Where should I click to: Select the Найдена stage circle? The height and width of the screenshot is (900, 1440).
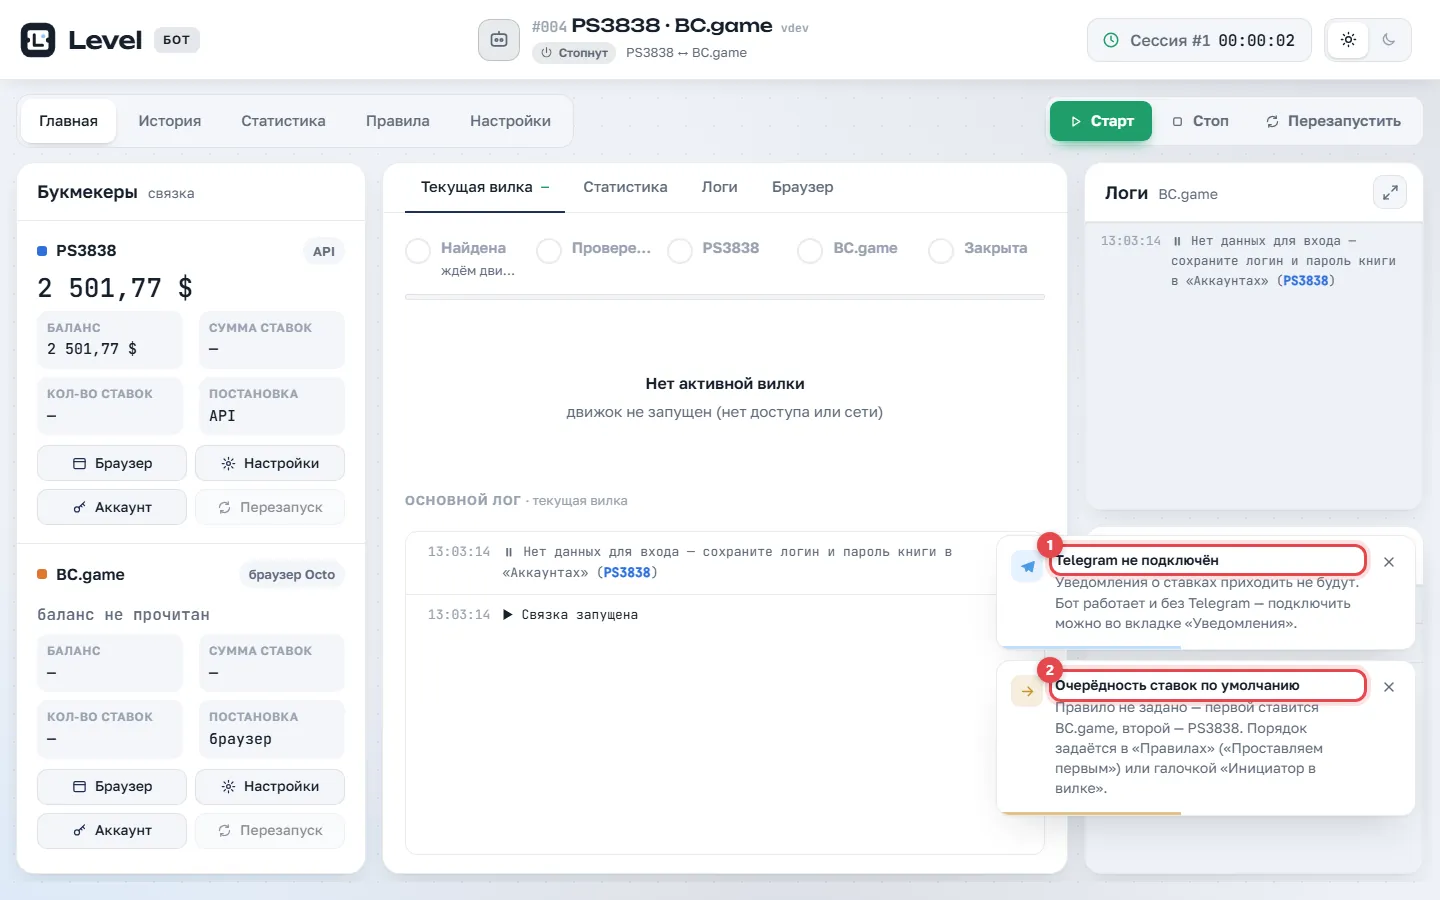click(418, 251)
